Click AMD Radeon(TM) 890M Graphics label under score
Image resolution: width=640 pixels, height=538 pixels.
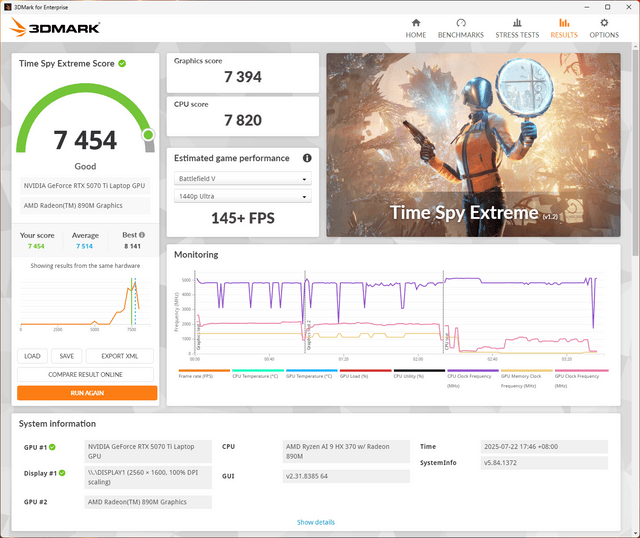pos(85,205)
